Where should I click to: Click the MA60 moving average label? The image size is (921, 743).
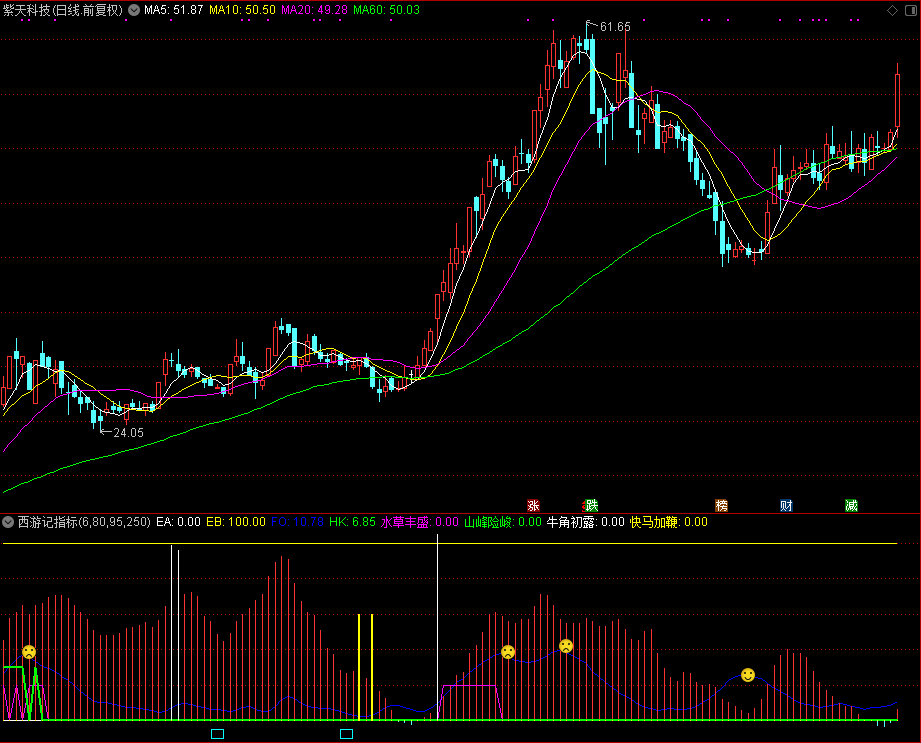[x=385, y=10]
